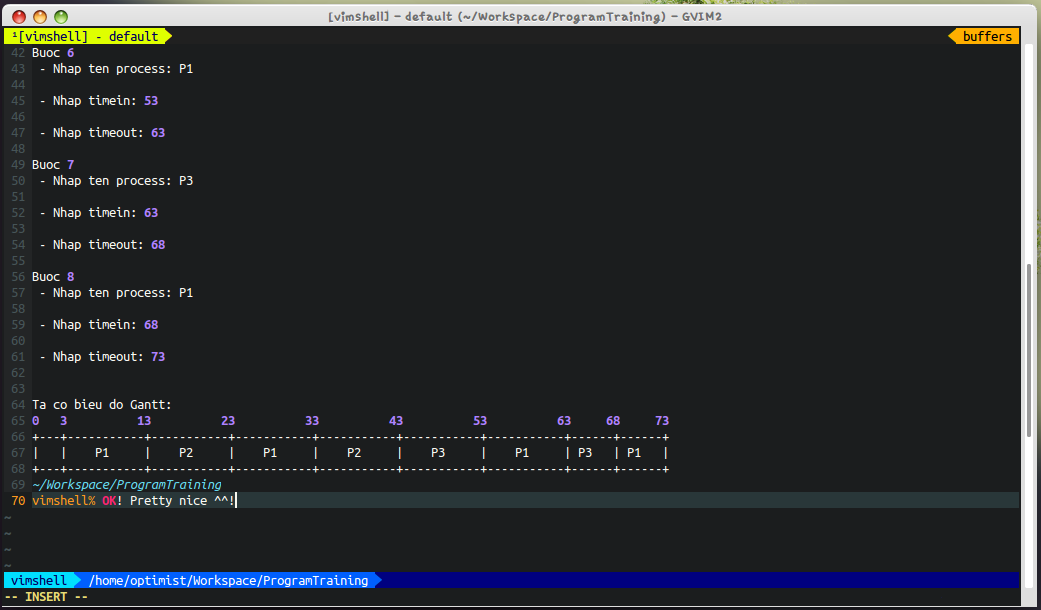Click the process name P3 on line 50

186,181
